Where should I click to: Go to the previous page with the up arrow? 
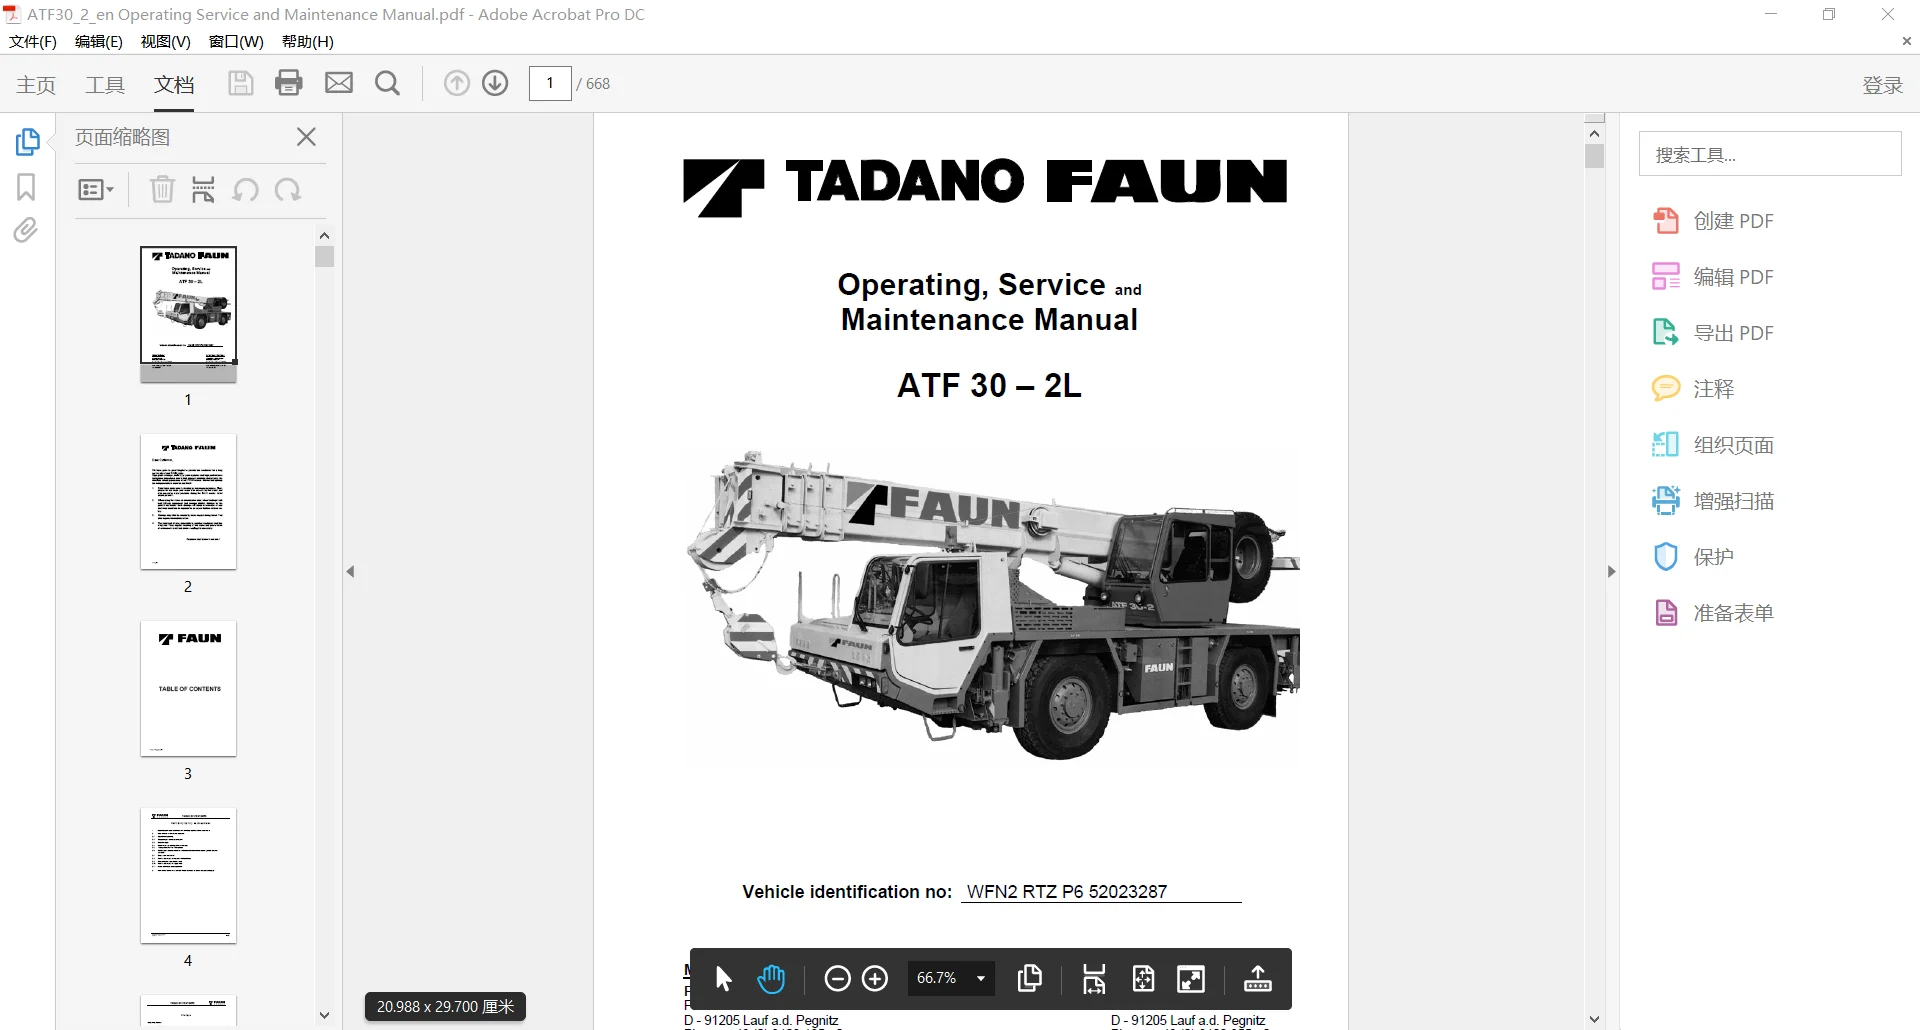tap(456, 83)
